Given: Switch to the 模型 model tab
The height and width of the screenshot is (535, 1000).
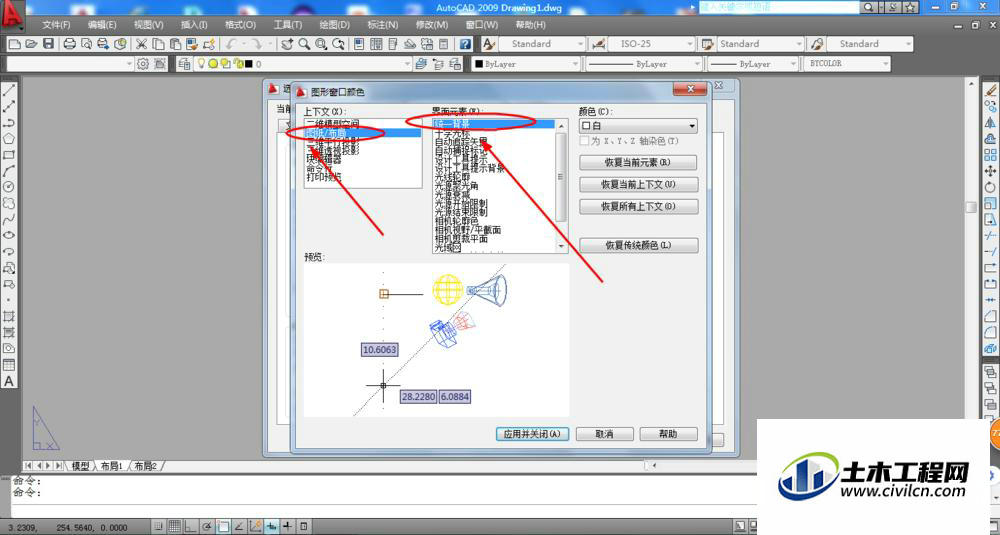Looking at the screenshot, I should click(x=80, y=466).
